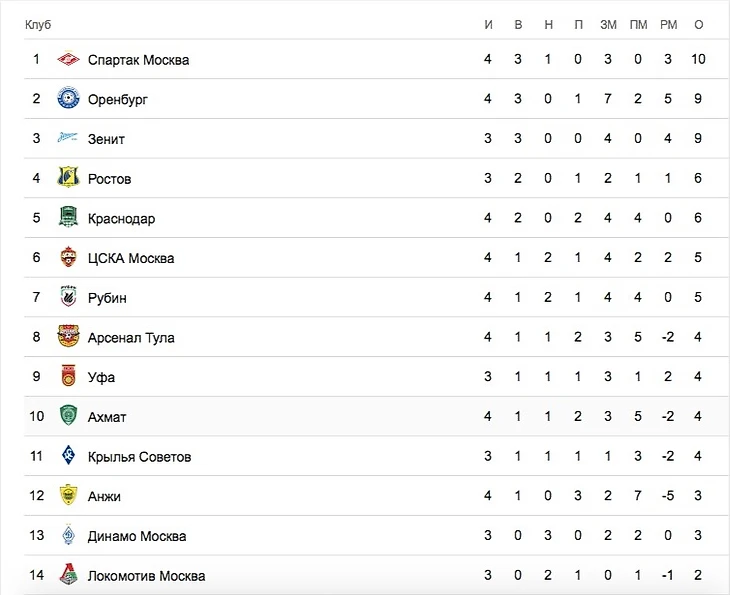Viewport: 730px width, 595px height.
Task: Click the Krylya Sovetov club logo
Action: (x=68, y=456)
